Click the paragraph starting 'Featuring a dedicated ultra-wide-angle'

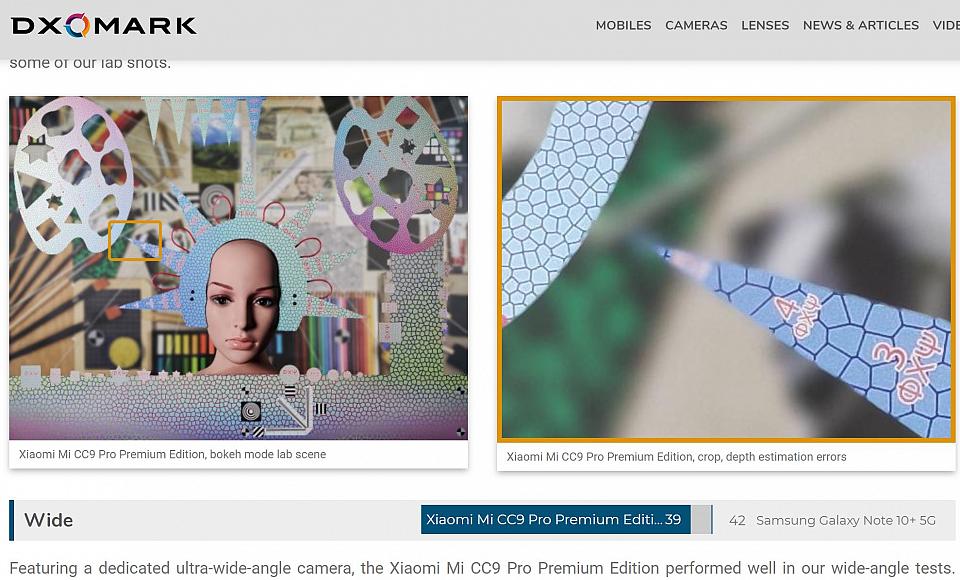pos(482,568)
